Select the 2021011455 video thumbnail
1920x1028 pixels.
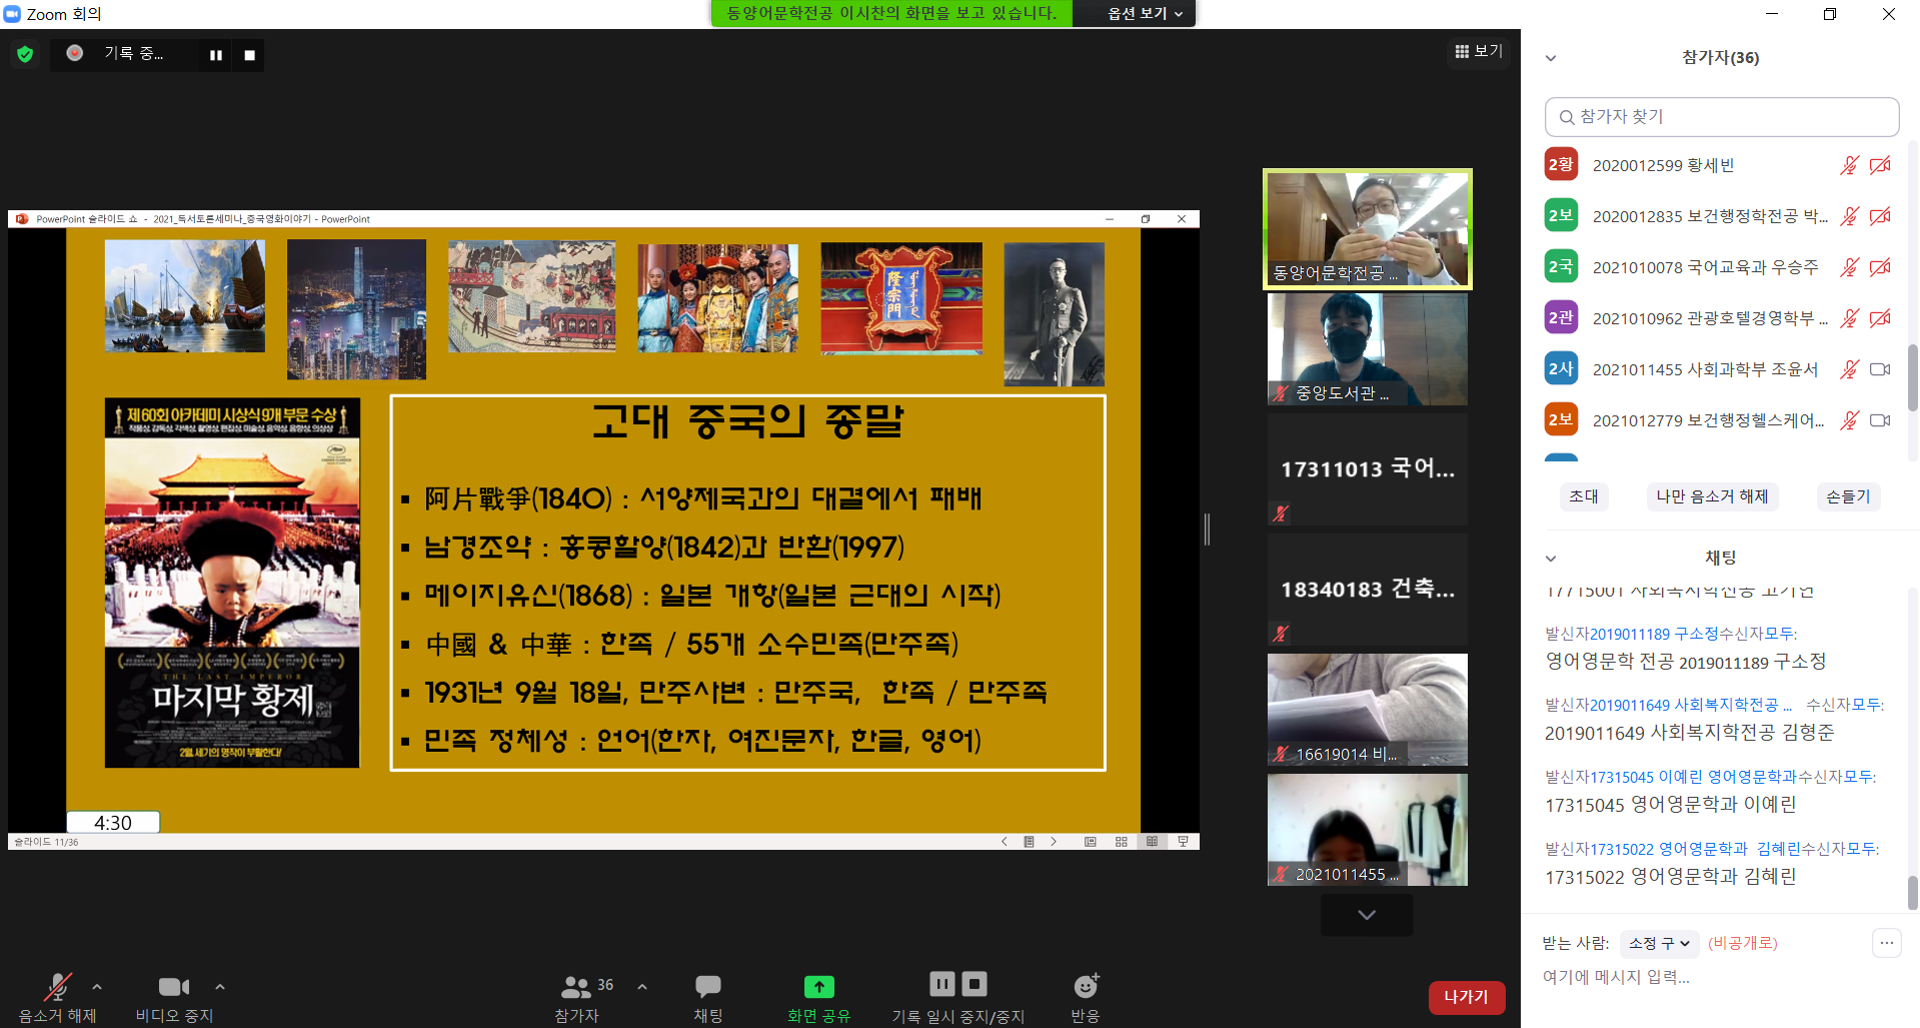point(1367,829)
